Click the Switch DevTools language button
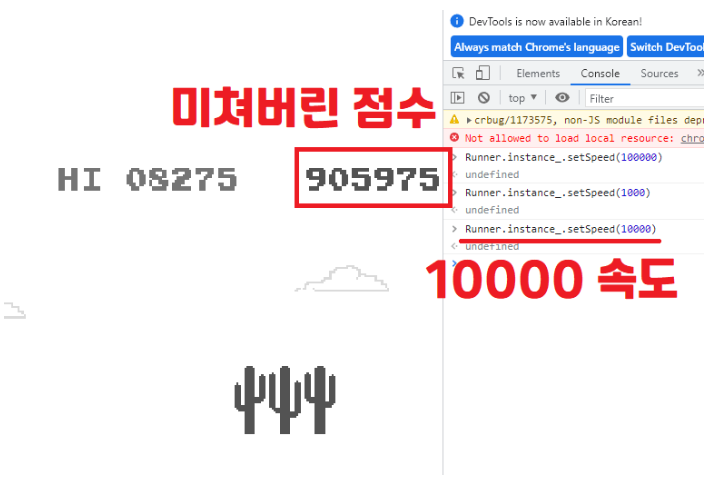This screenshot has width=710, height=480. click(667, 47)
